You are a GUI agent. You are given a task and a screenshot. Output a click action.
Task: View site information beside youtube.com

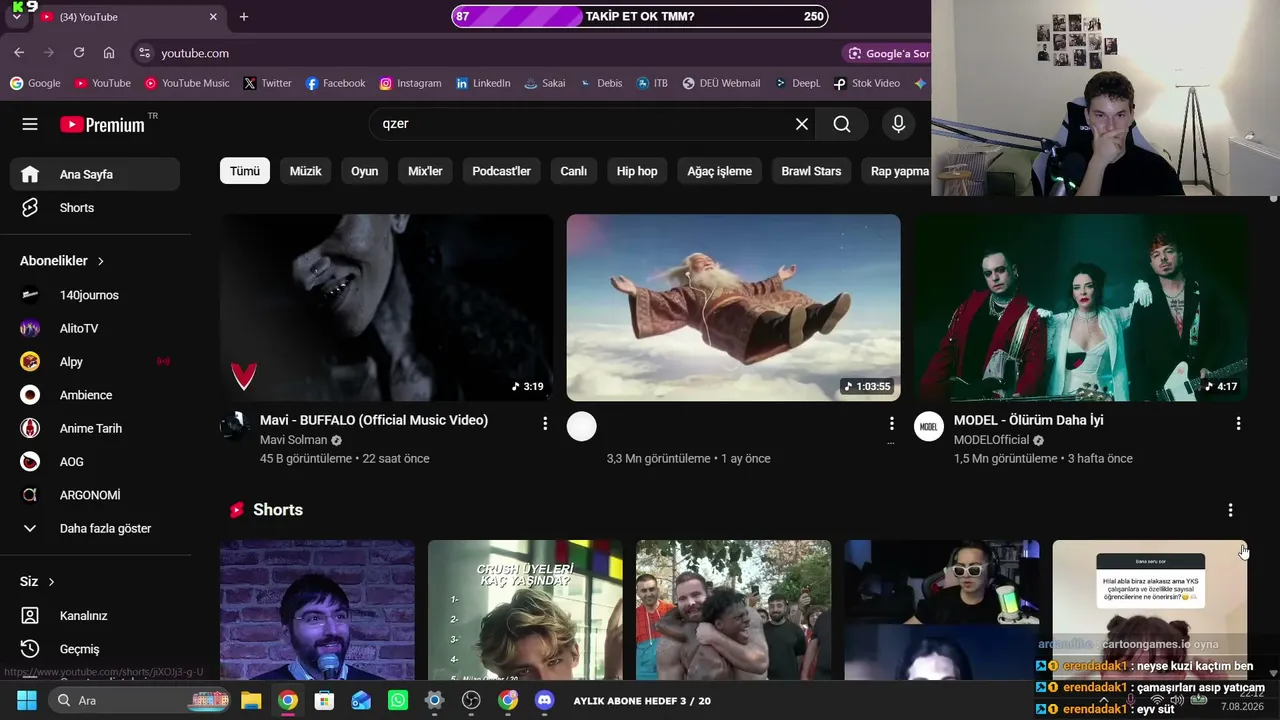click(144, 53)
